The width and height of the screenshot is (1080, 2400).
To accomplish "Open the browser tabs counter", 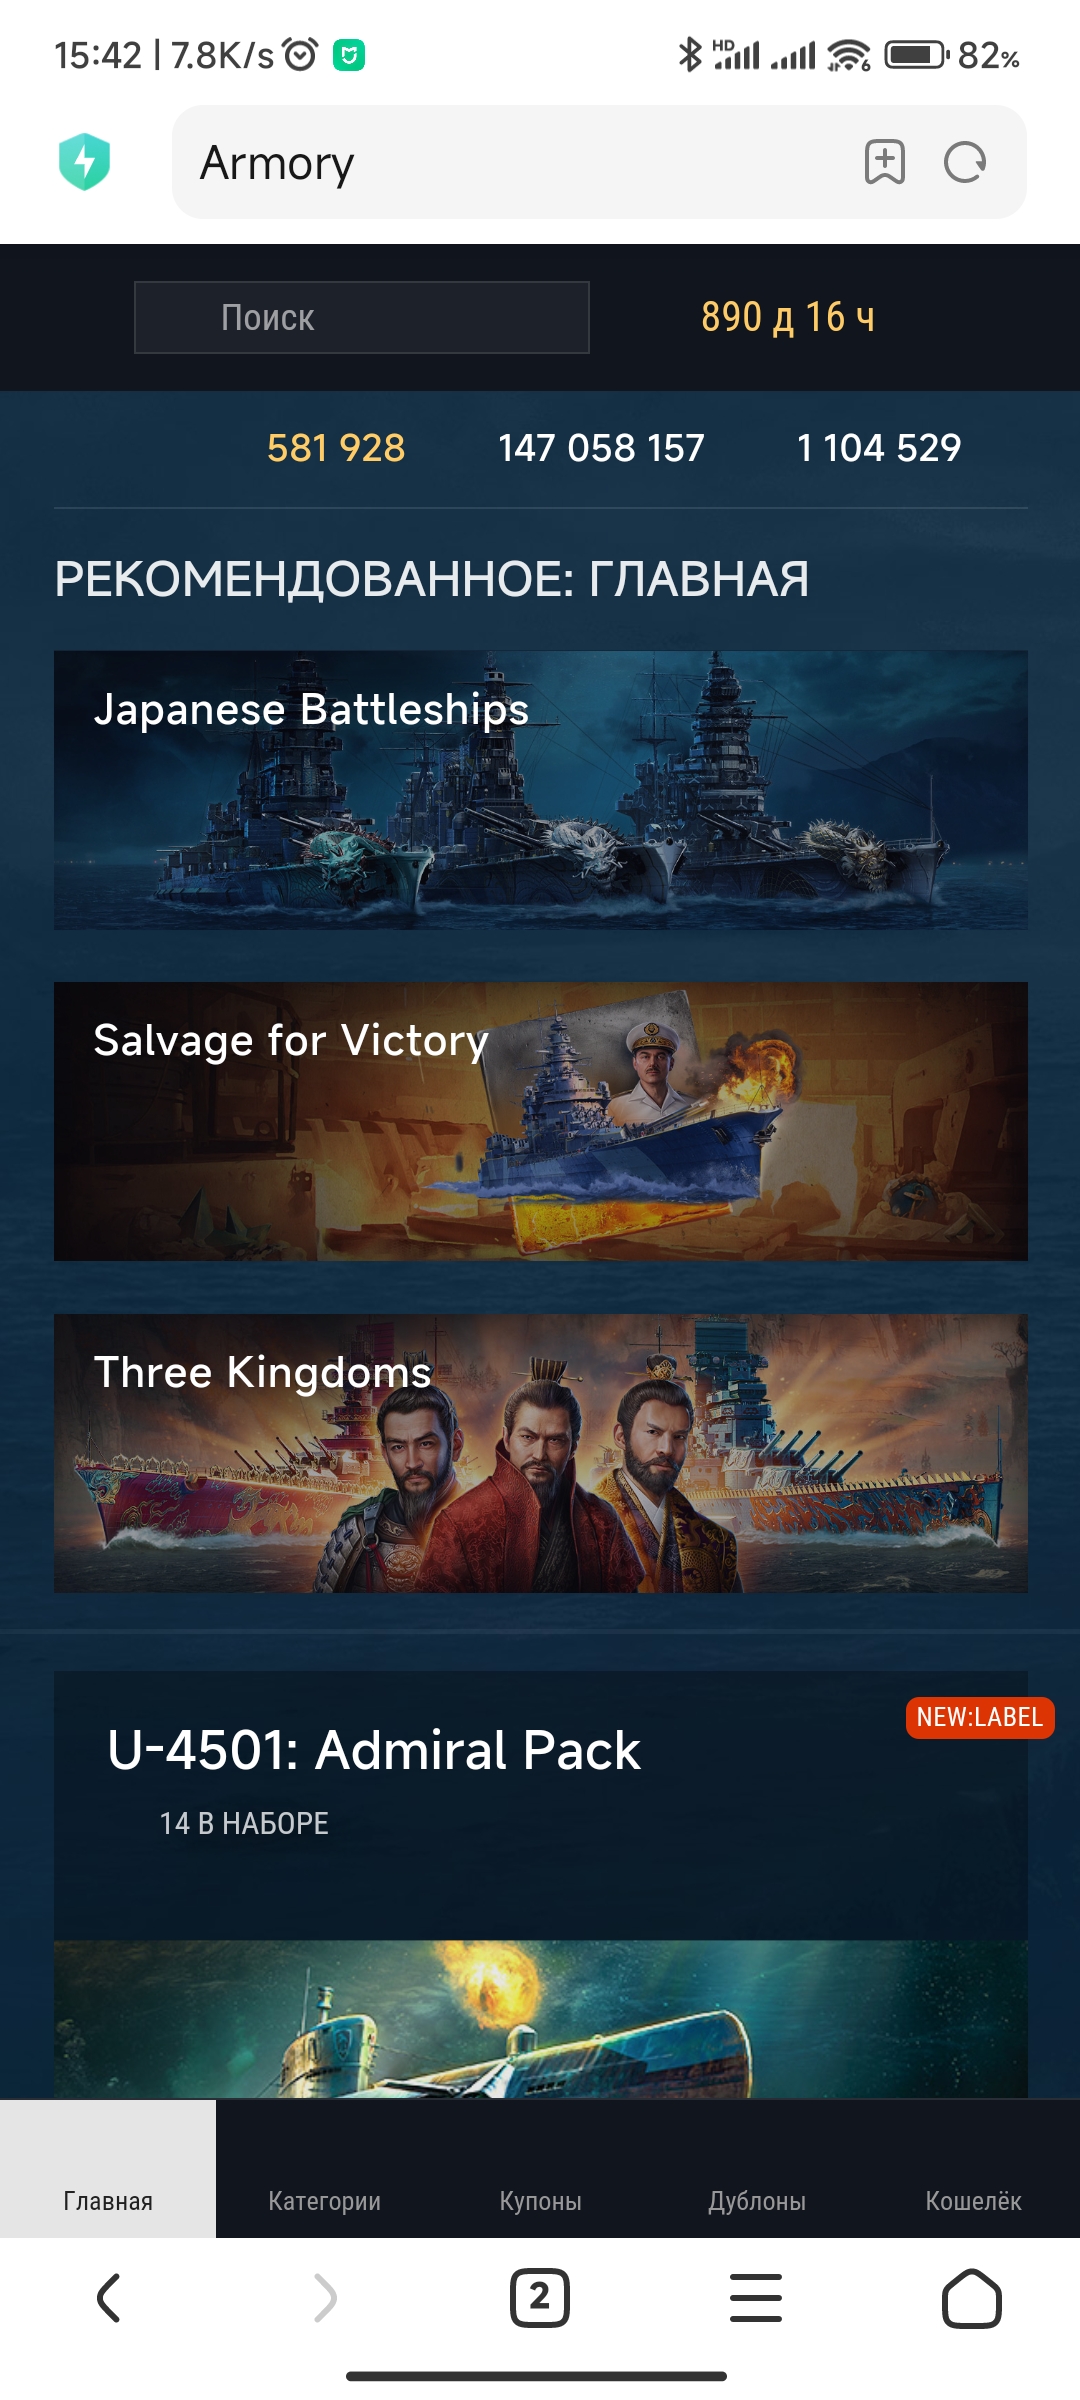I will click(x=540, y=2297).
